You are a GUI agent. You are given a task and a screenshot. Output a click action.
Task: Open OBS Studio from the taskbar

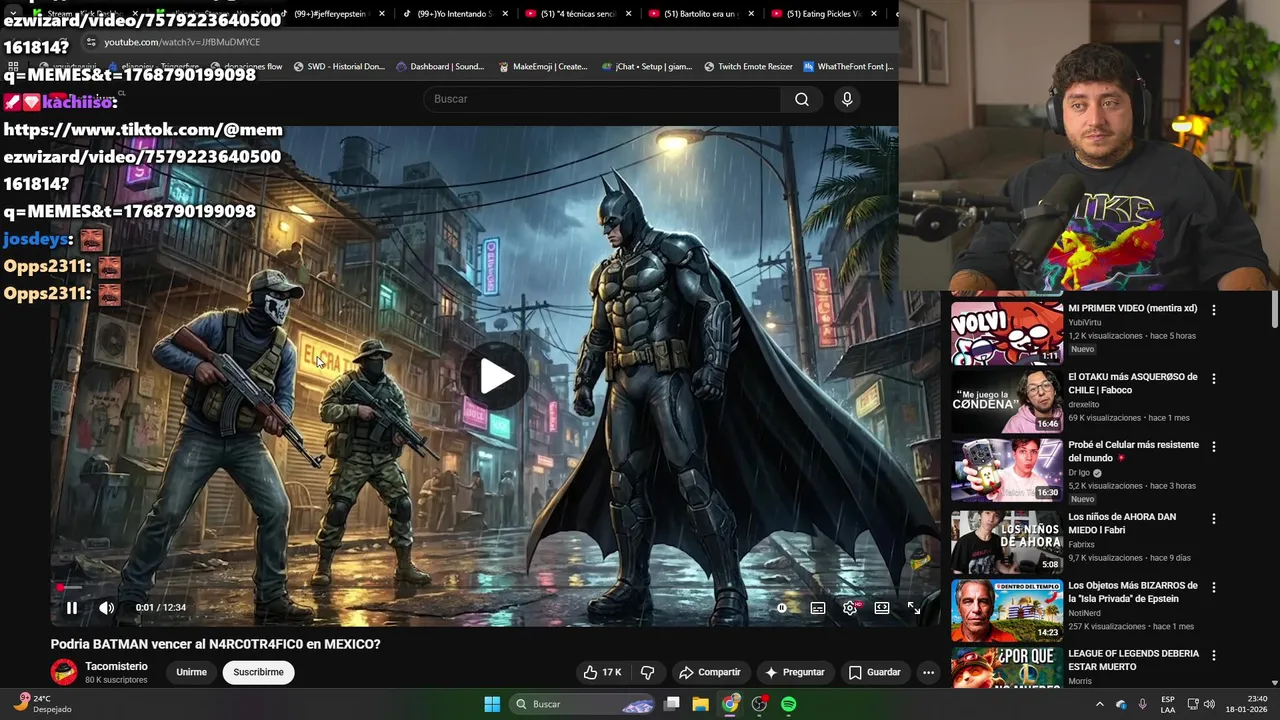pos(760,704)
